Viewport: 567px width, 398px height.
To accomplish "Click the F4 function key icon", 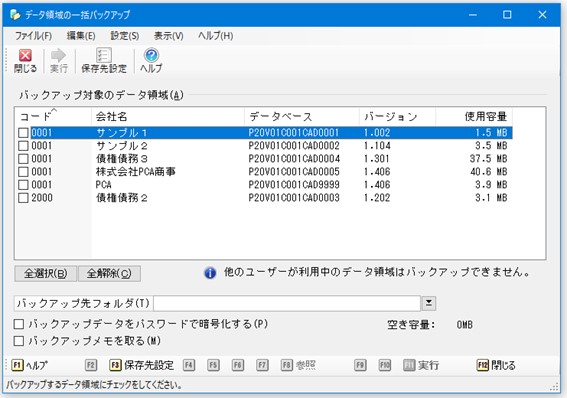I will point(188,365).
